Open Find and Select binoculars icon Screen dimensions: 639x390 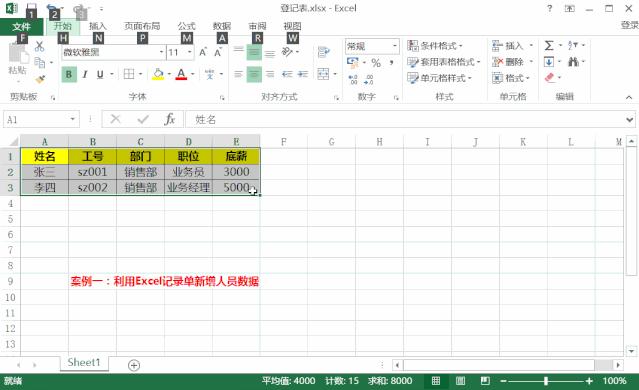coord(574,62)
